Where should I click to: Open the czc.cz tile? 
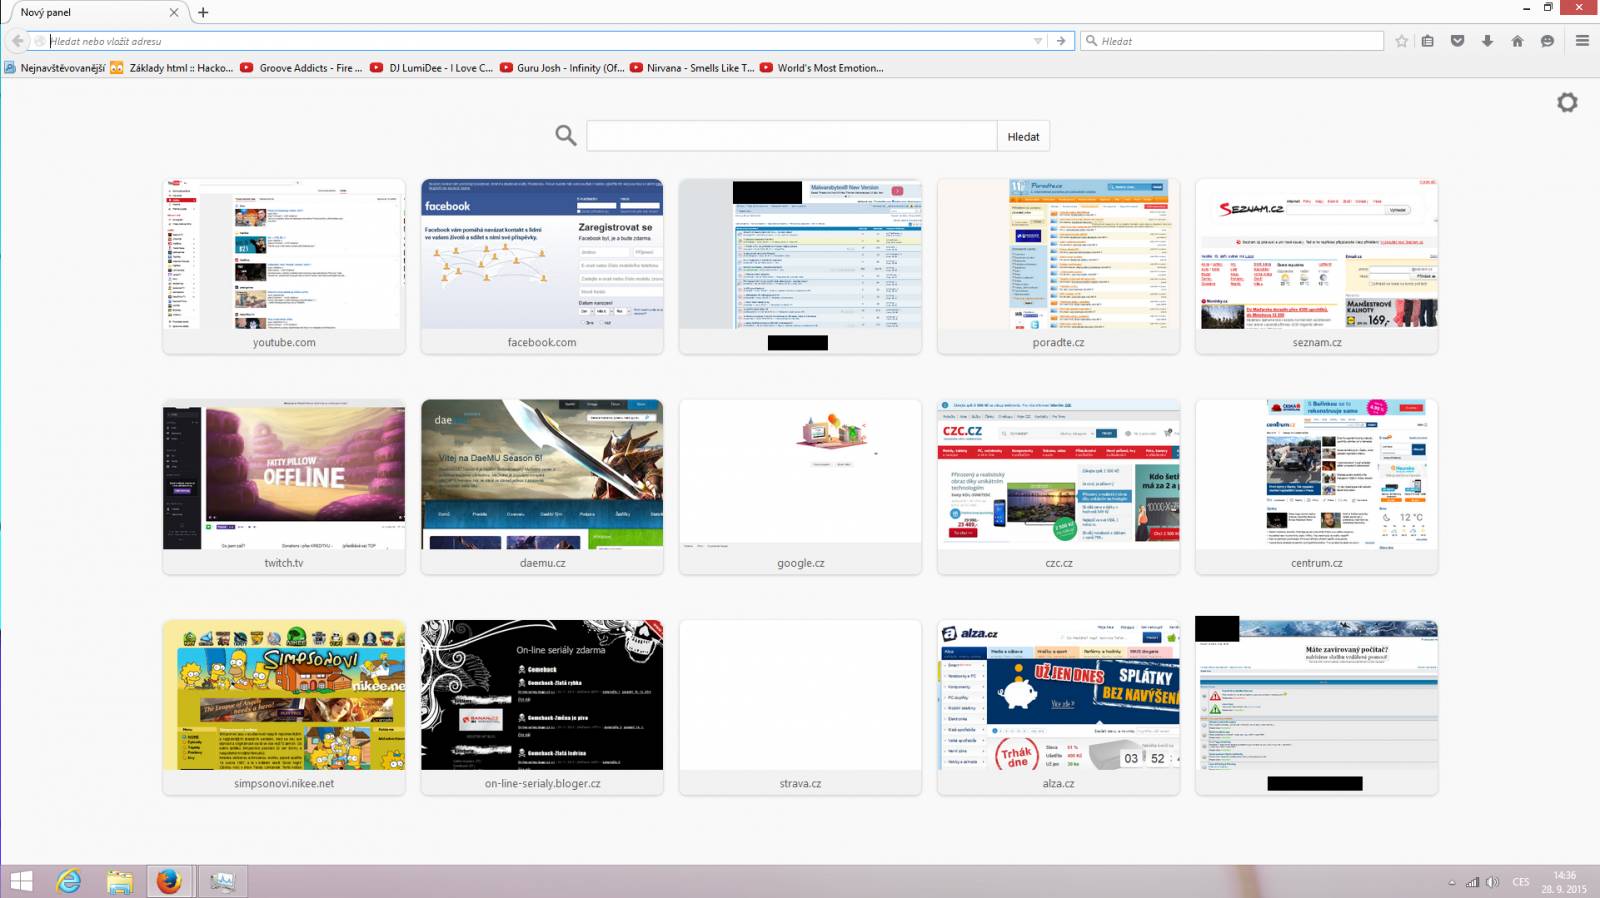pos(1059,487)
